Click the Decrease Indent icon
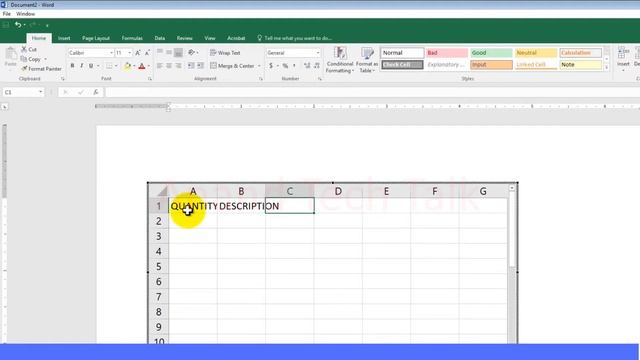 pos(191,66)
